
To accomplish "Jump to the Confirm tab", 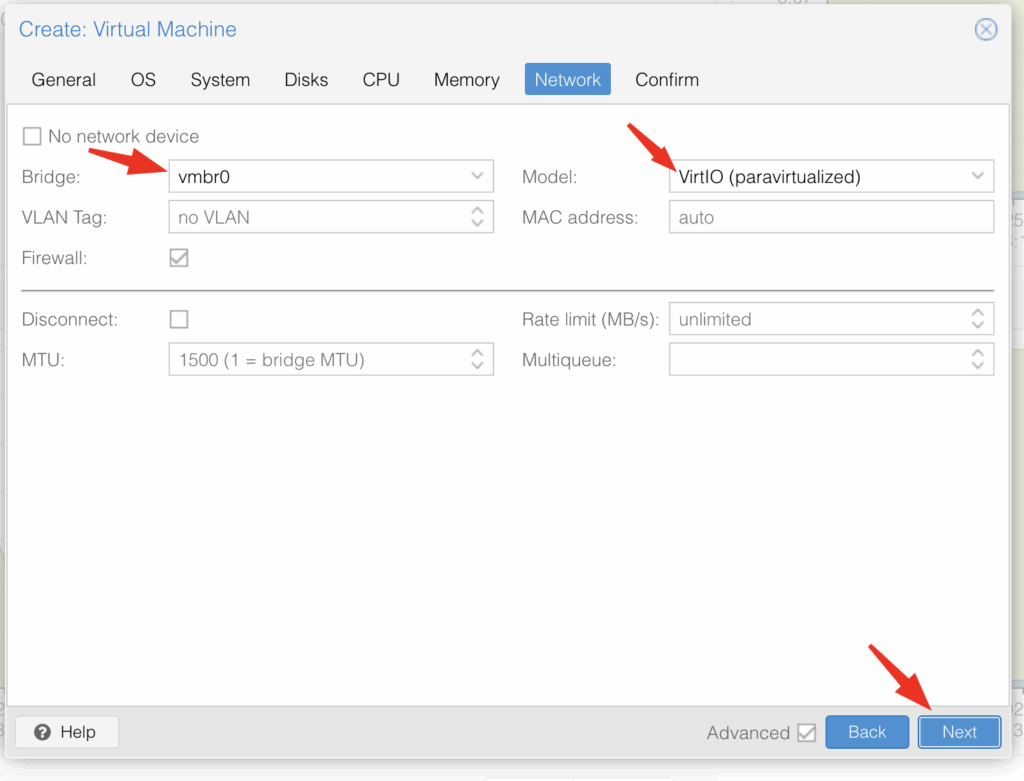I will [666, 79].
